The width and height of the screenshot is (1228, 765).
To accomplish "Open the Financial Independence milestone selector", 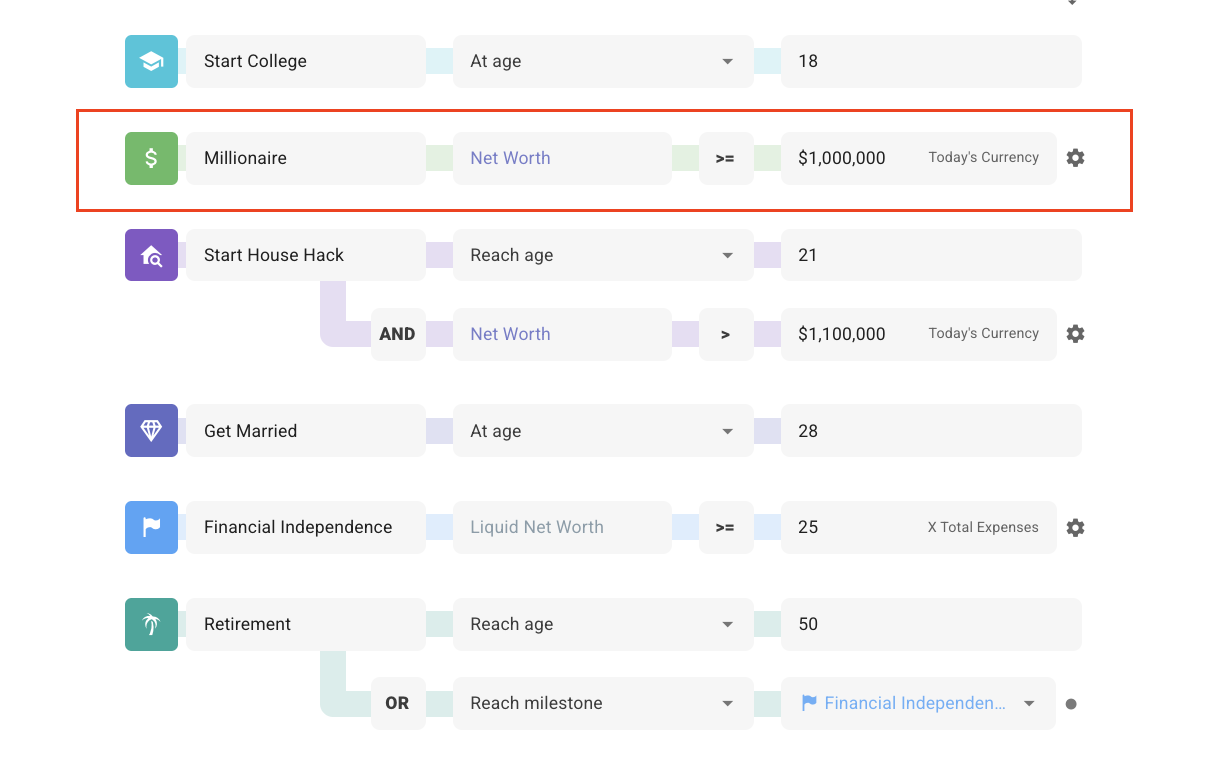I will coord(917,703).
